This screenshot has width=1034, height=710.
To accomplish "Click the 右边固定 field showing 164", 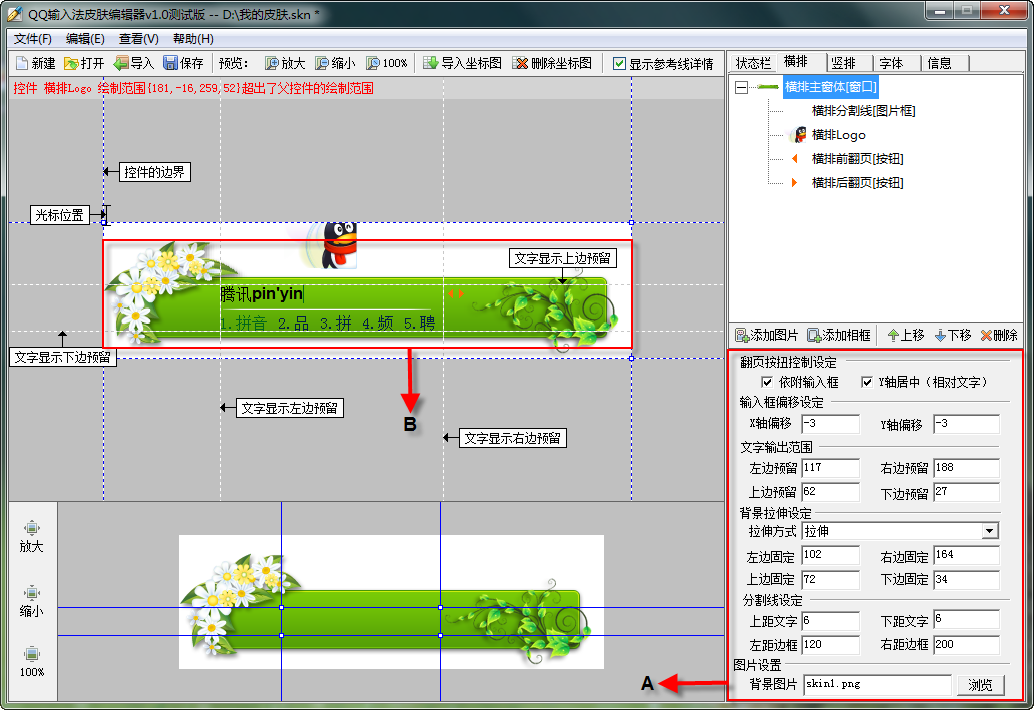I will point(966,556).
